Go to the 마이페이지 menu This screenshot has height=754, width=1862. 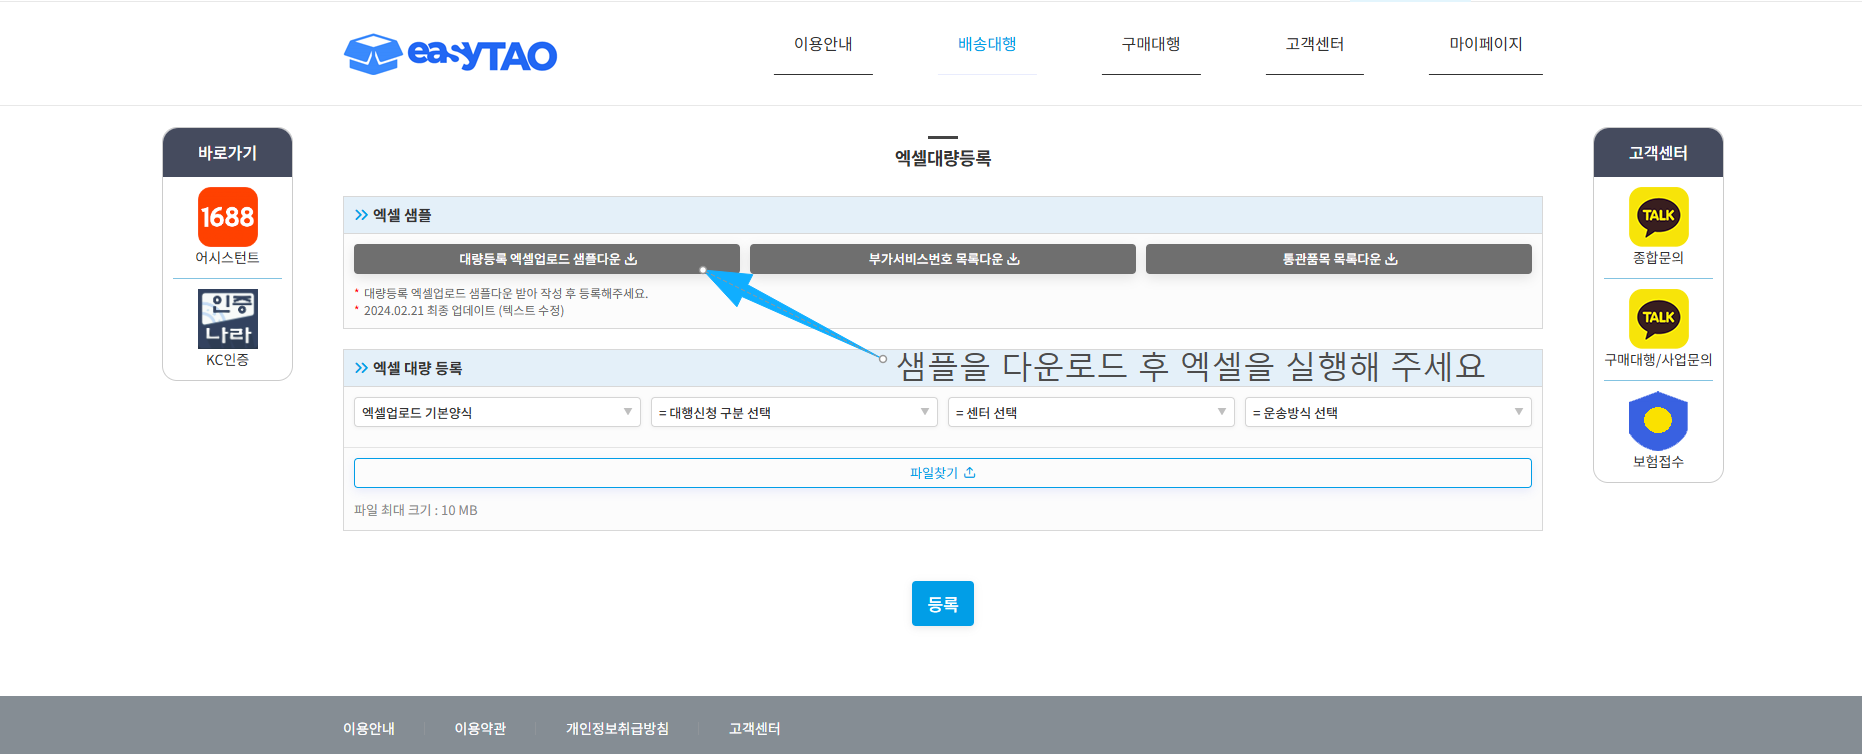[1485, 44]
